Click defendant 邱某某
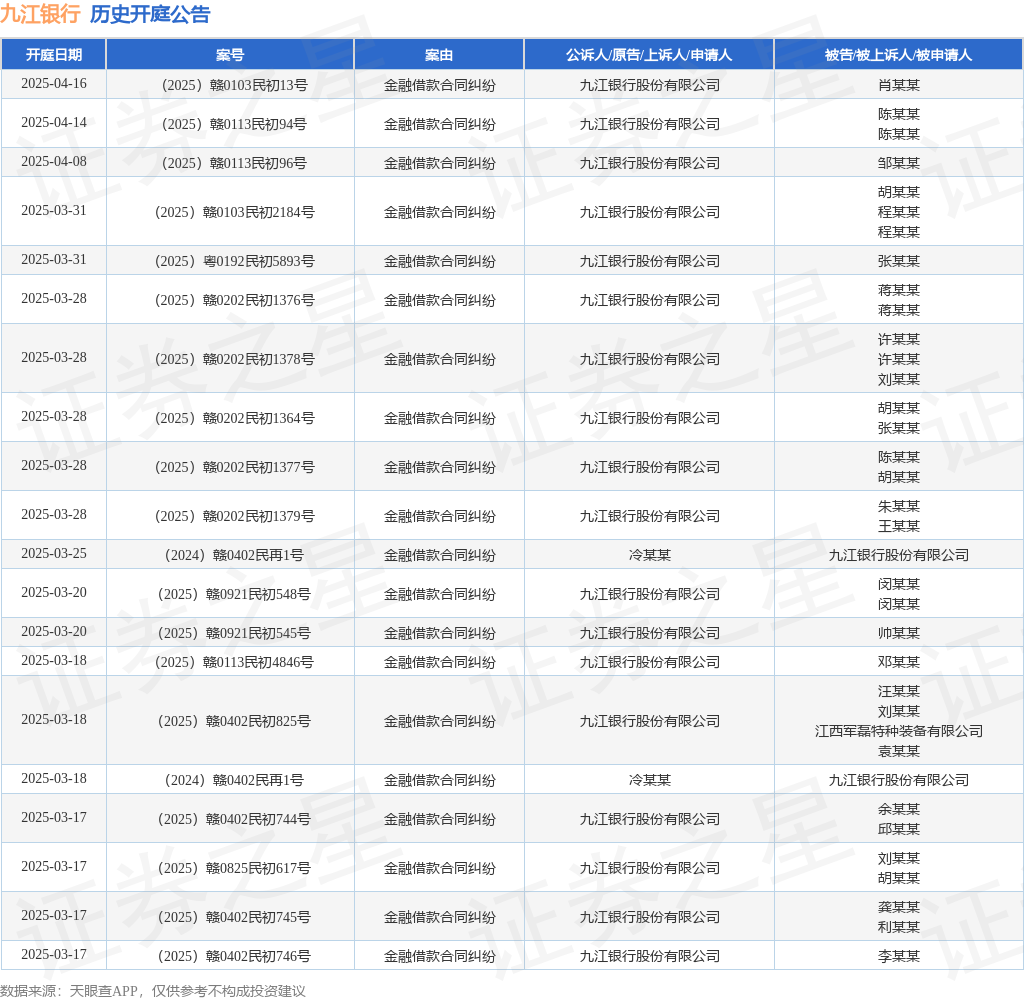Screen dimensions: 1024x1000 point(899,830)
